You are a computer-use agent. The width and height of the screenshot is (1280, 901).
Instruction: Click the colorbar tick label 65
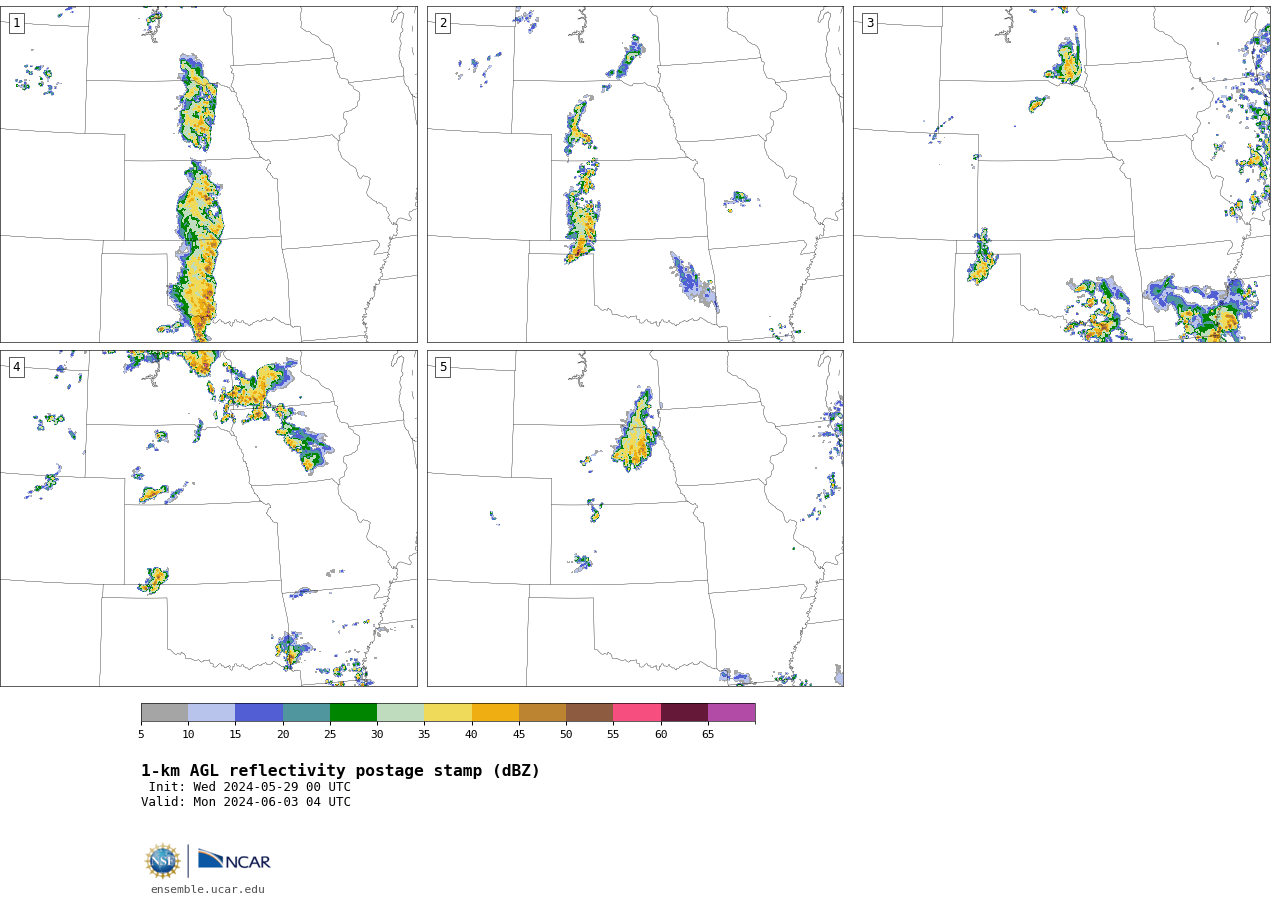pos(708,735)
